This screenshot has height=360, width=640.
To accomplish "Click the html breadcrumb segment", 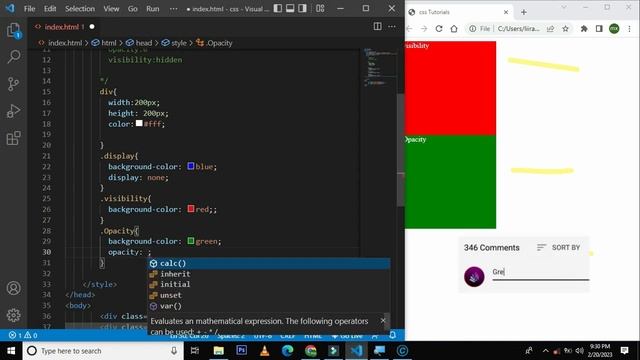I will [x=109, y=43].
